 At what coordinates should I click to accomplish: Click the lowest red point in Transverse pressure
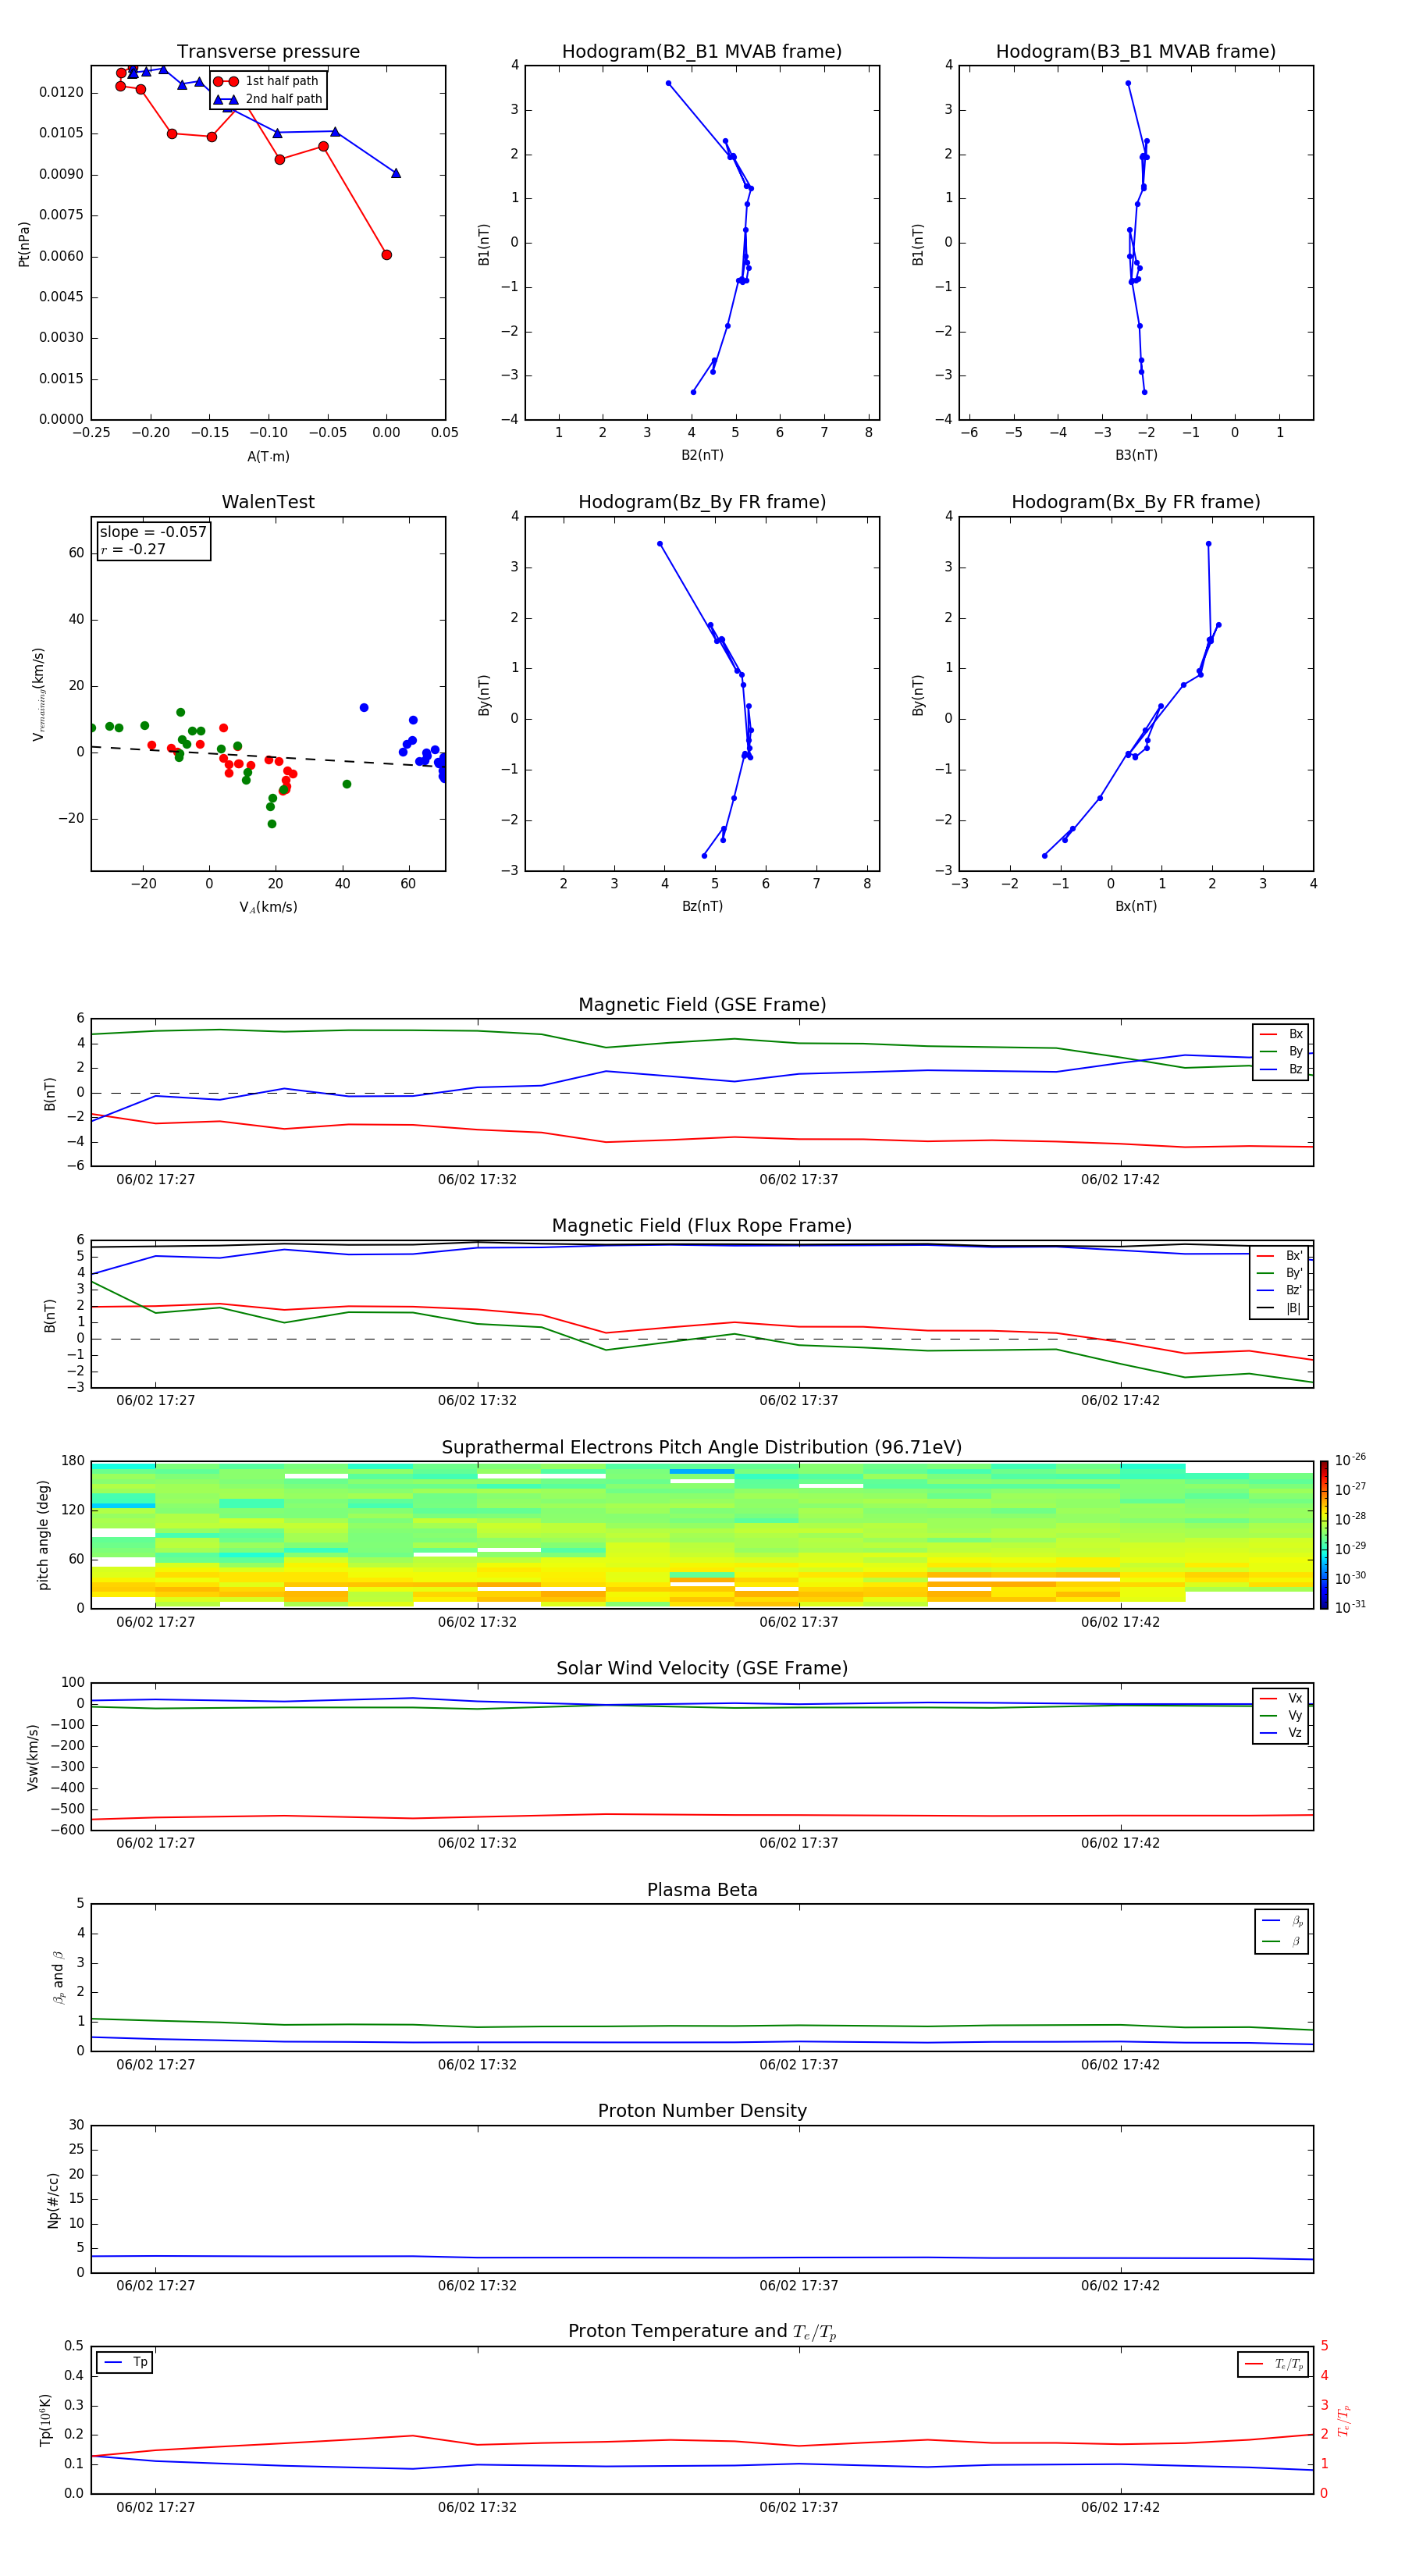[x=387, y=255]
